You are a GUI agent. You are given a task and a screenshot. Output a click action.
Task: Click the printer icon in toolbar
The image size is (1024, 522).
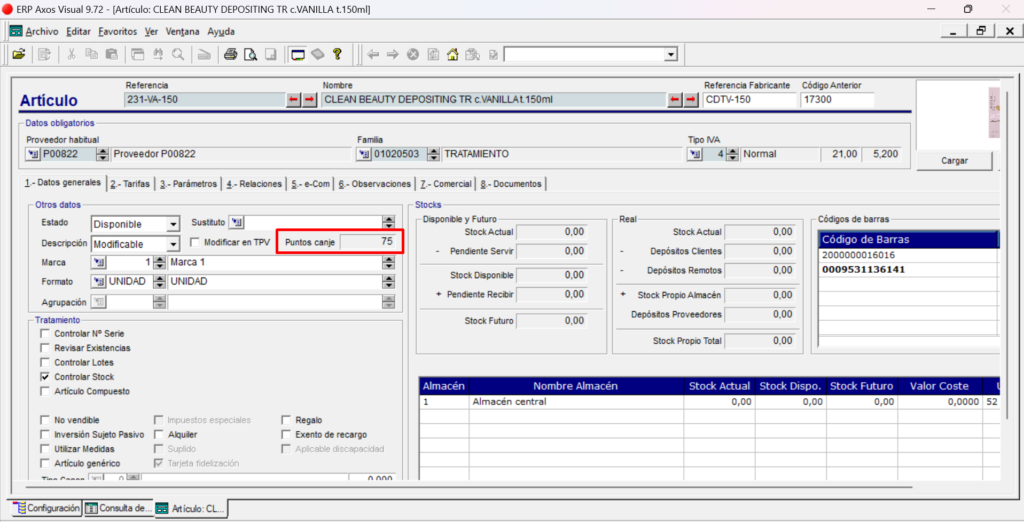[231, 55]
